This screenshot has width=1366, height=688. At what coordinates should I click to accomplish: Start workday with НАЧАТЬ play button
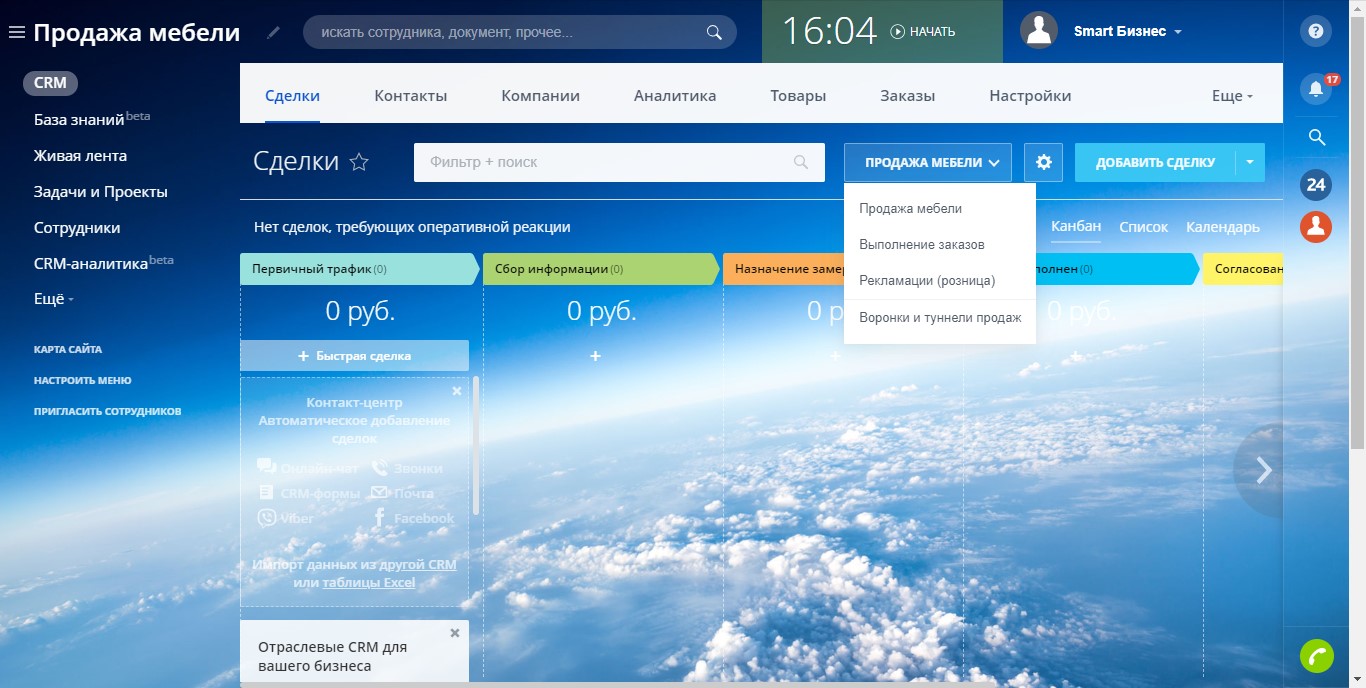(x=923, y=32)
